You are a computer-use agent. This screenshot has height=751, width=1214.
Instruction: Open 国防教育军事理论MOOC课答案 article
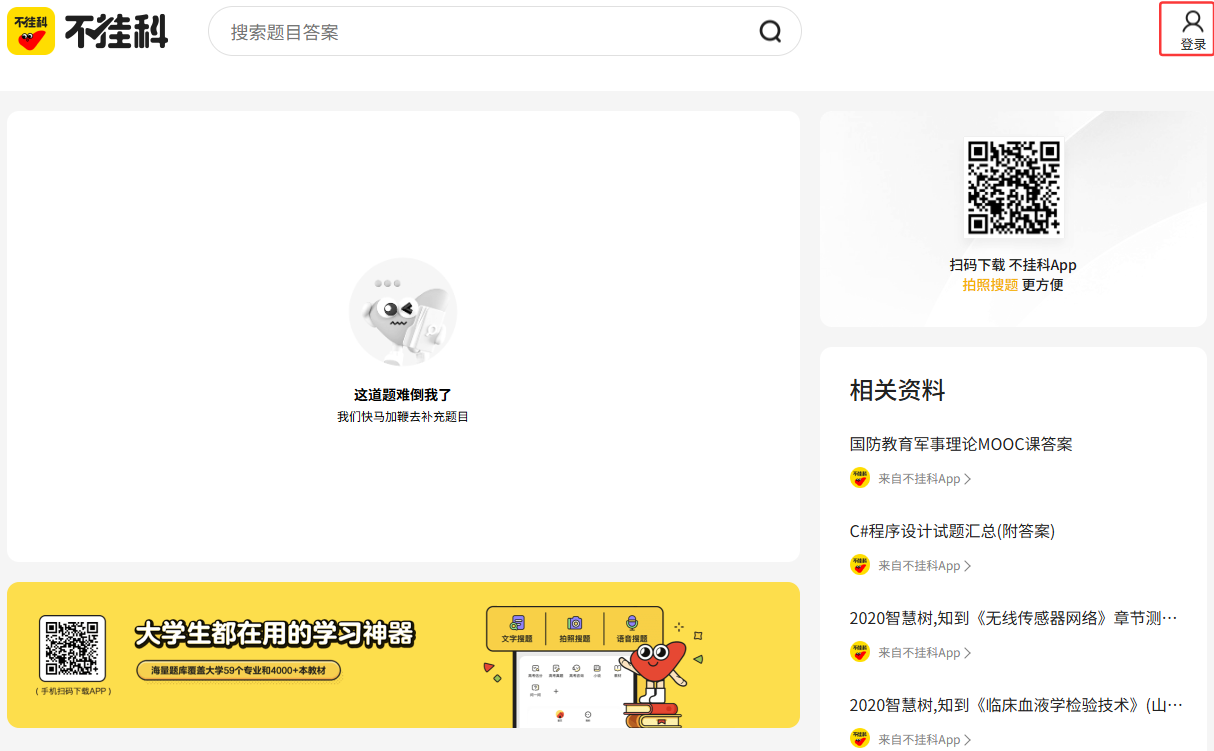pos(960,443)
